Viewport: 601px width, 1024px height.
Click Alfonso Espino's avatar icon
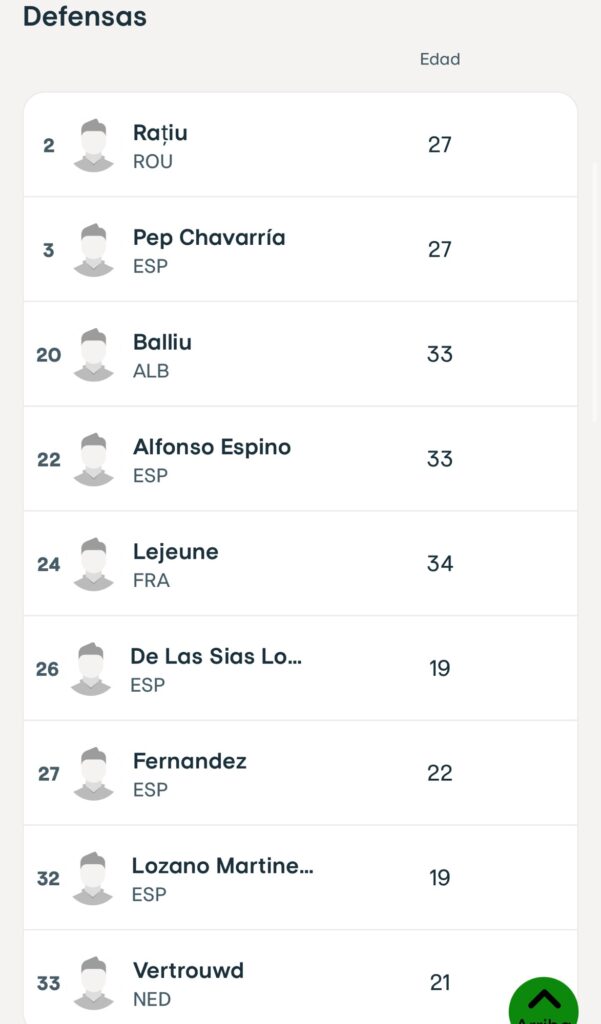93,460
